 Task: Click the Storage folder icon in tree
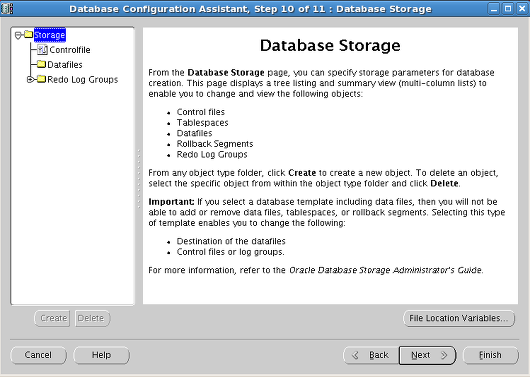29,34
